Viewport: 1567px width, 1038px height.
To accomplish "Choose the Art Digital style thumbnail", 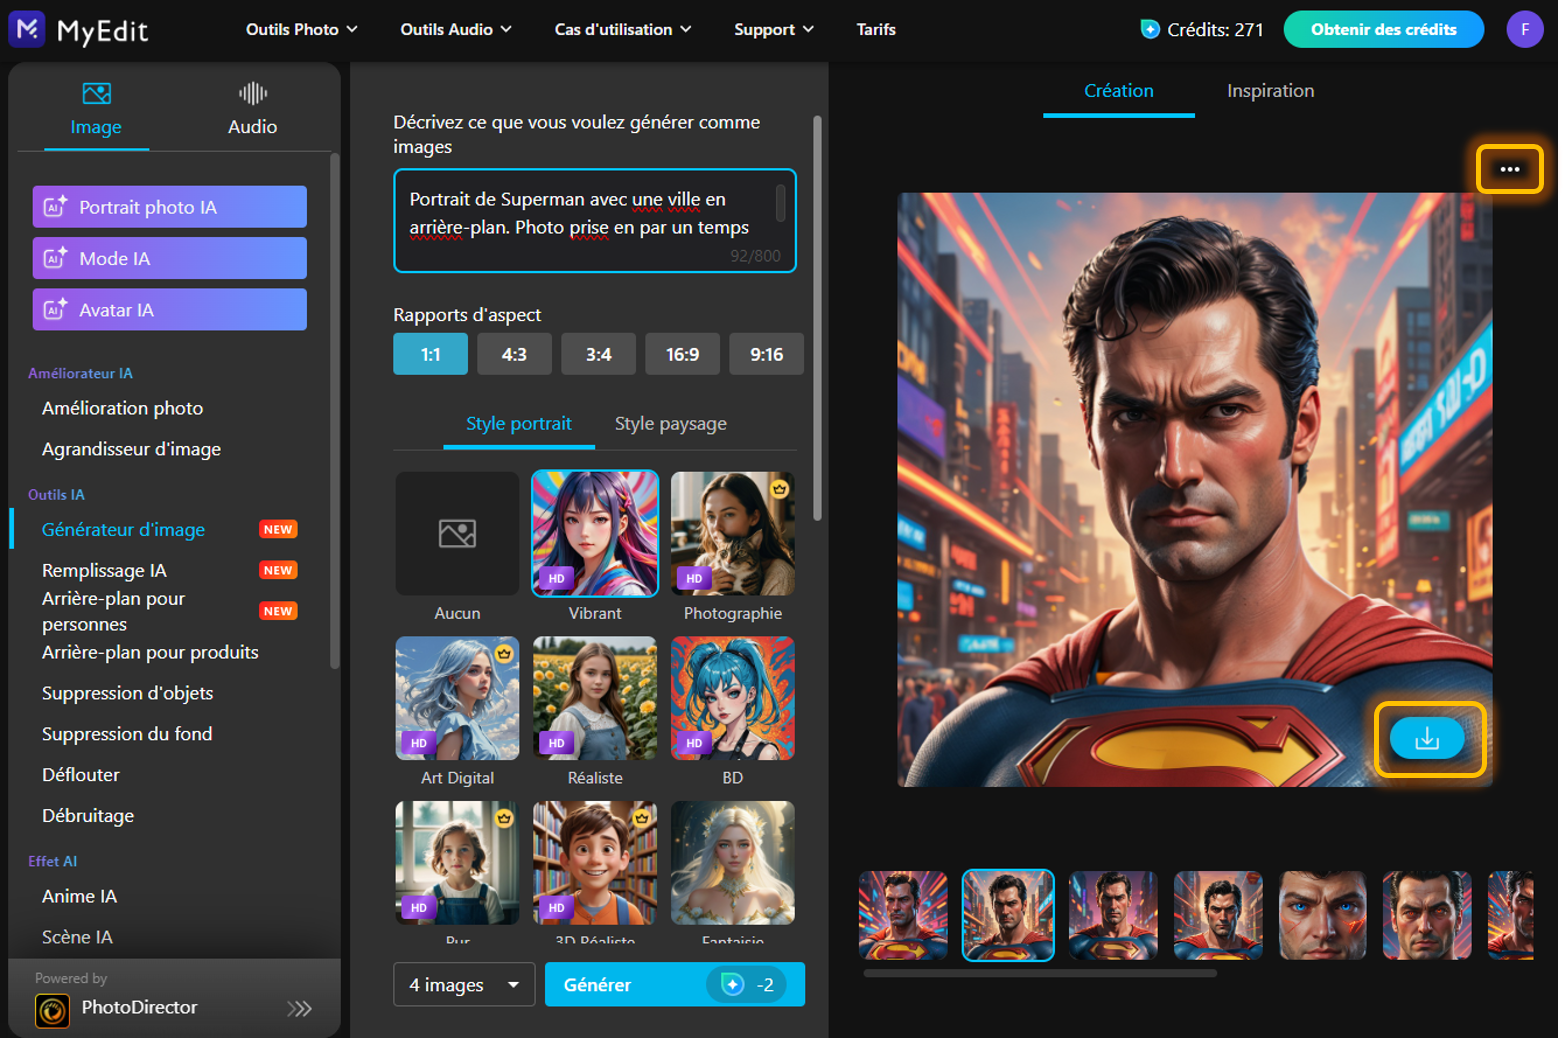I will pyautogui.click(x=457, y=698).
